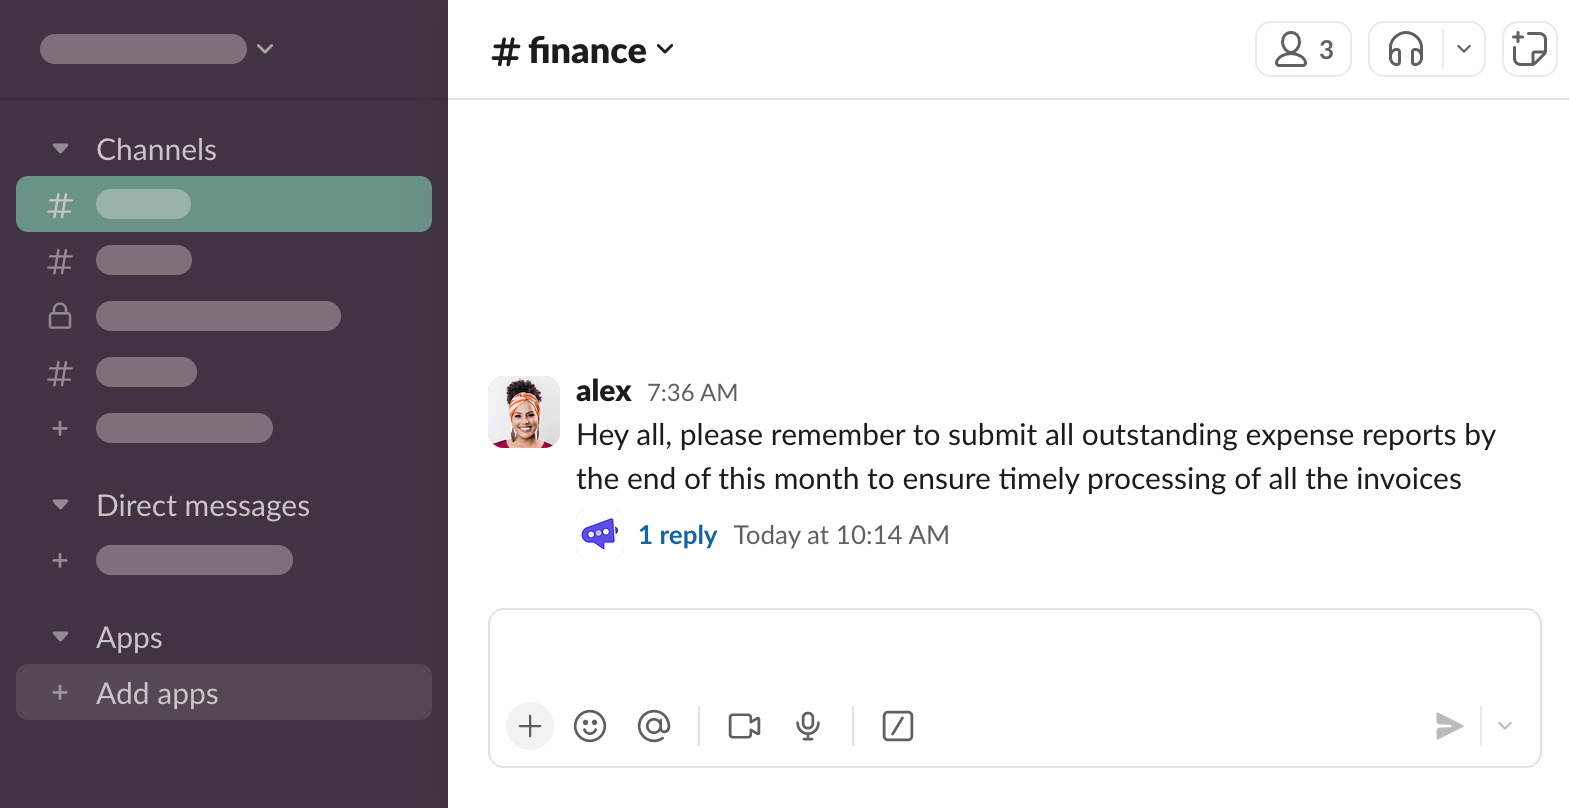Collapse the Channels section
This screenshot has height=808, width=1569.
(x=61, y=149)
